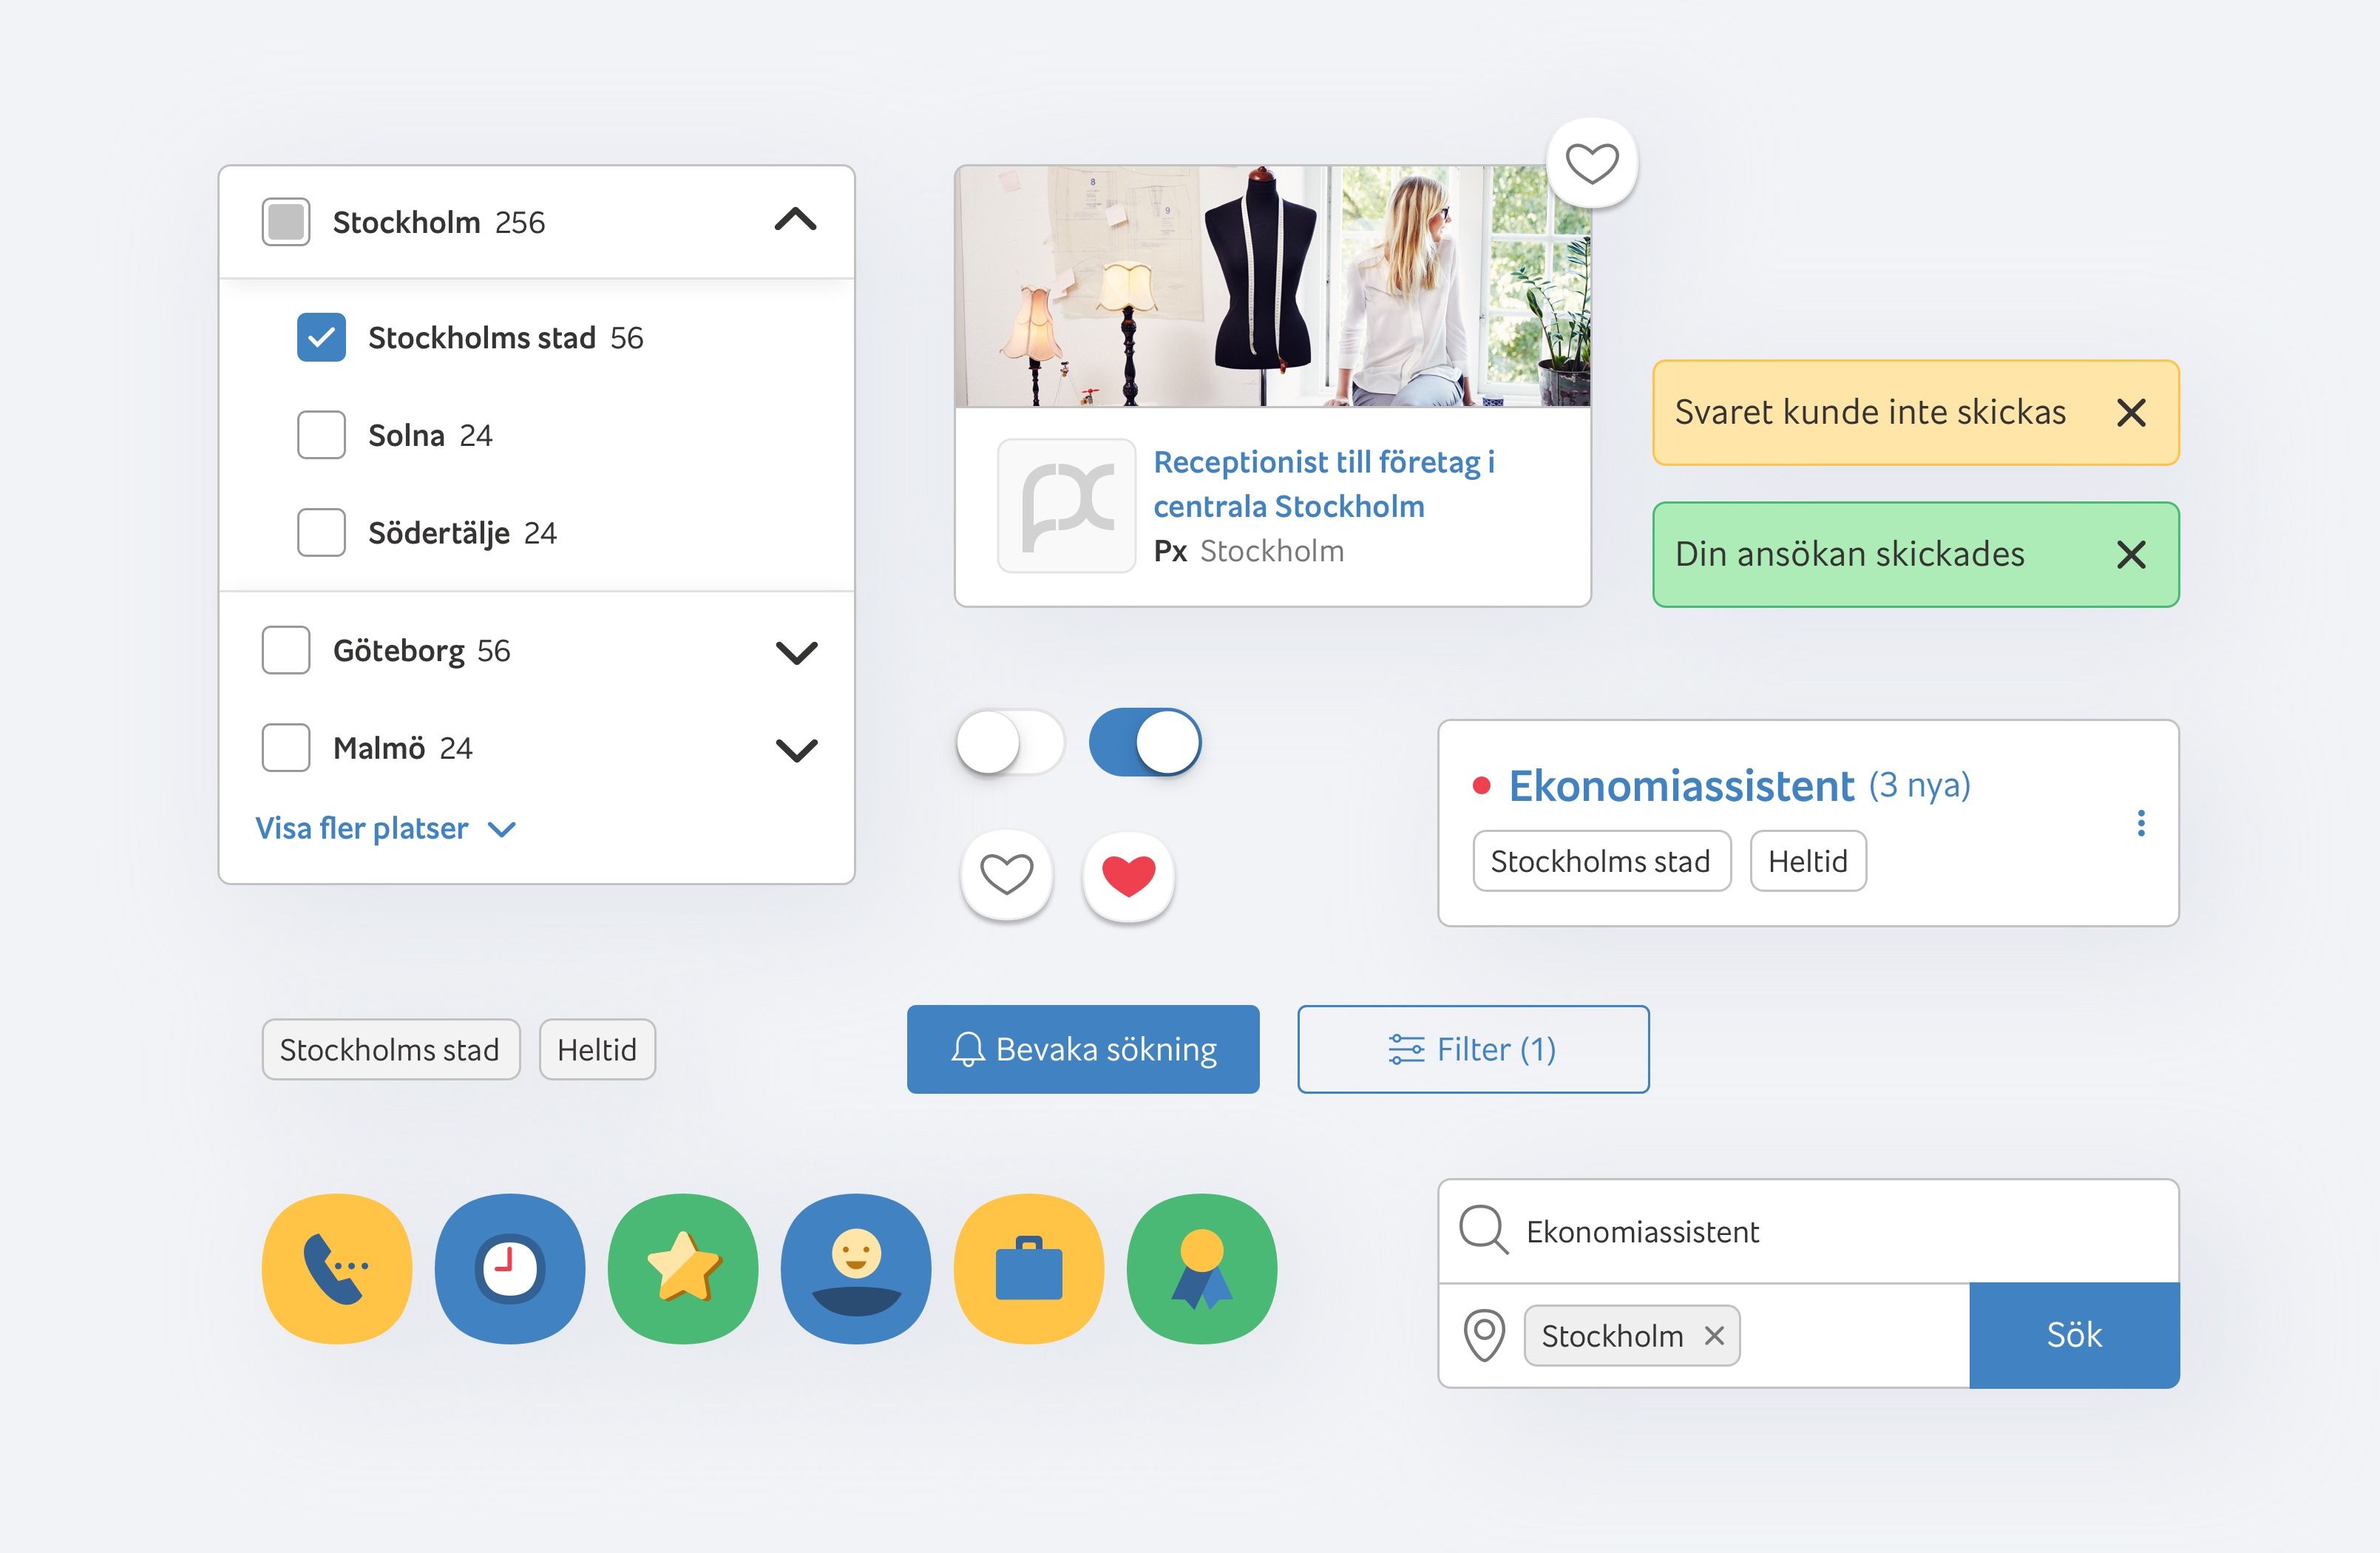Viewport: 2380px width, 1553px height.
Task: Click the Bevaka sökning button
Action: (1083, 1049)
